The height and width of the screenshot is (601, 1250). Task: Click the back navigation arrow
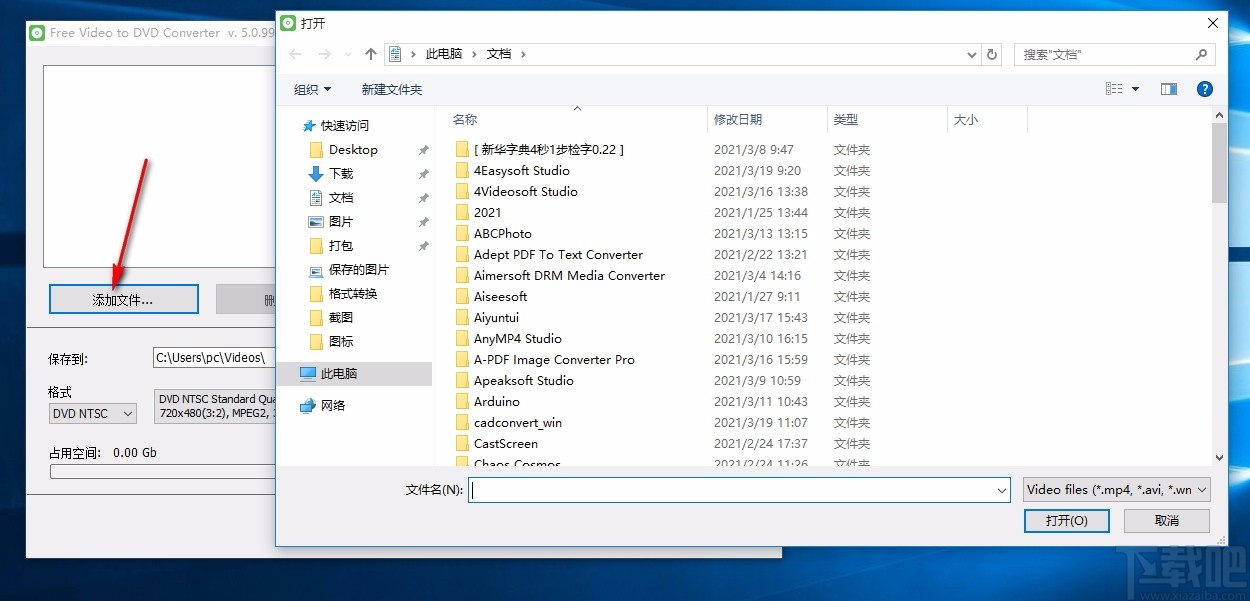[293, 54]
